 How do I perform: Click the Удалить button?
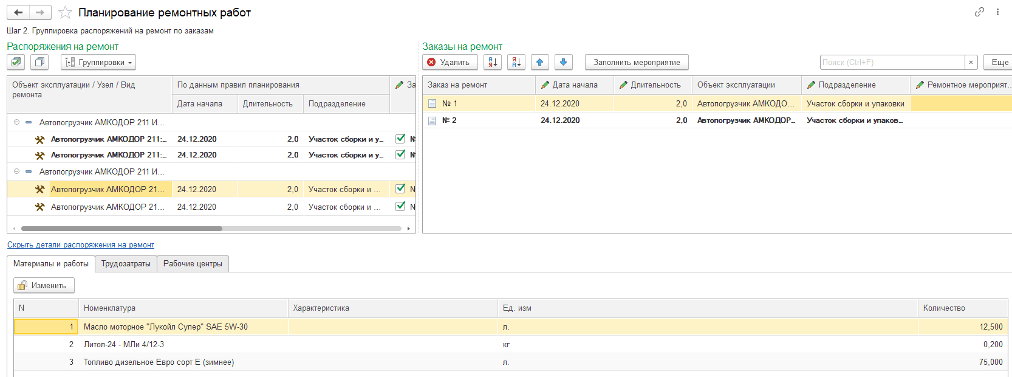[450, 62]
